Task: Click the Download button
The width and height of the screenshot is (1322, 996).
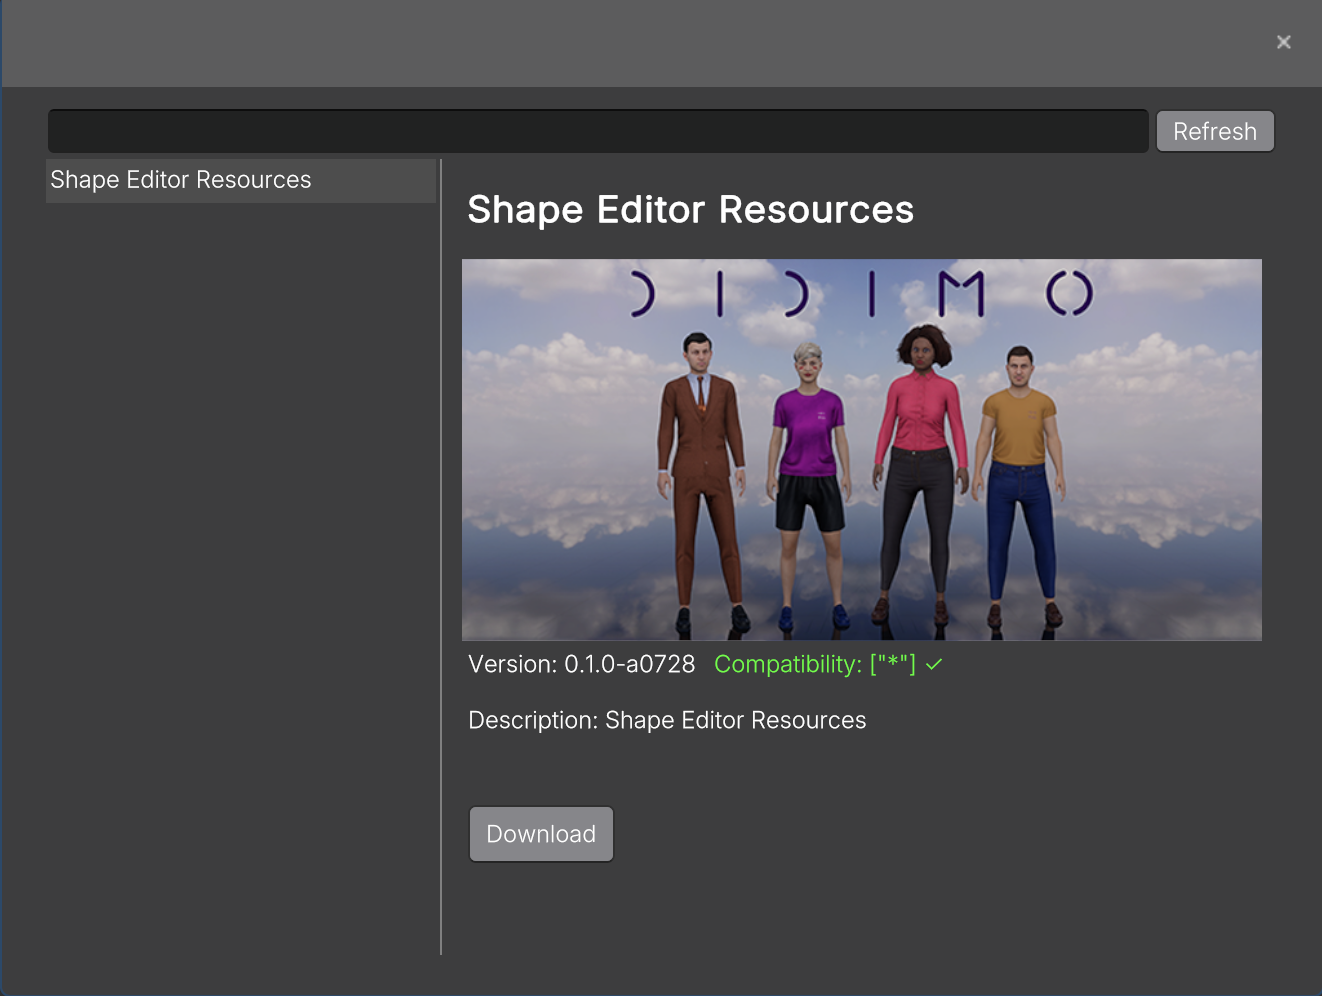Action: (541, 834)
